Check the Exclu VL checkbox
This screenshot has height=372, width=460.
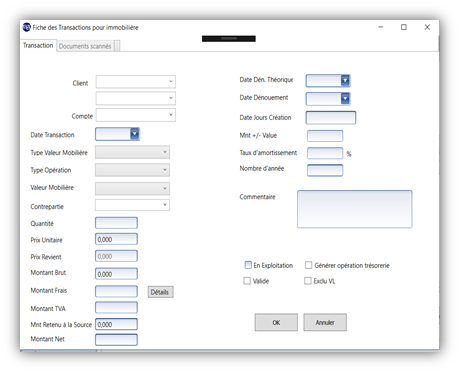click(x=308, y=281)
